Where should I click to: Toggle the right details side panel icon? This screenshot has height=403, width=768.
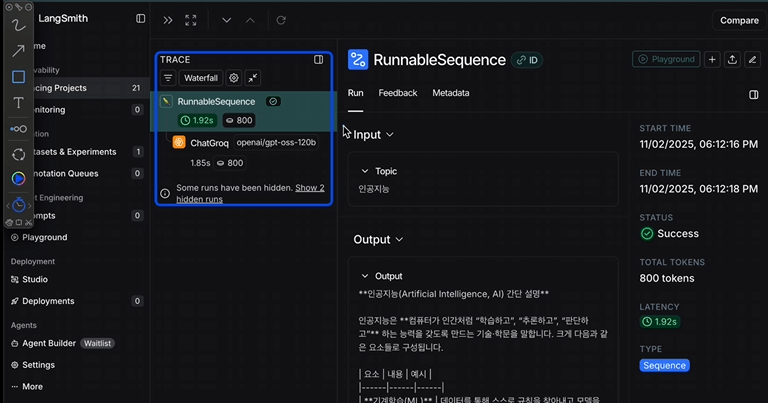[x=754, y=95]
